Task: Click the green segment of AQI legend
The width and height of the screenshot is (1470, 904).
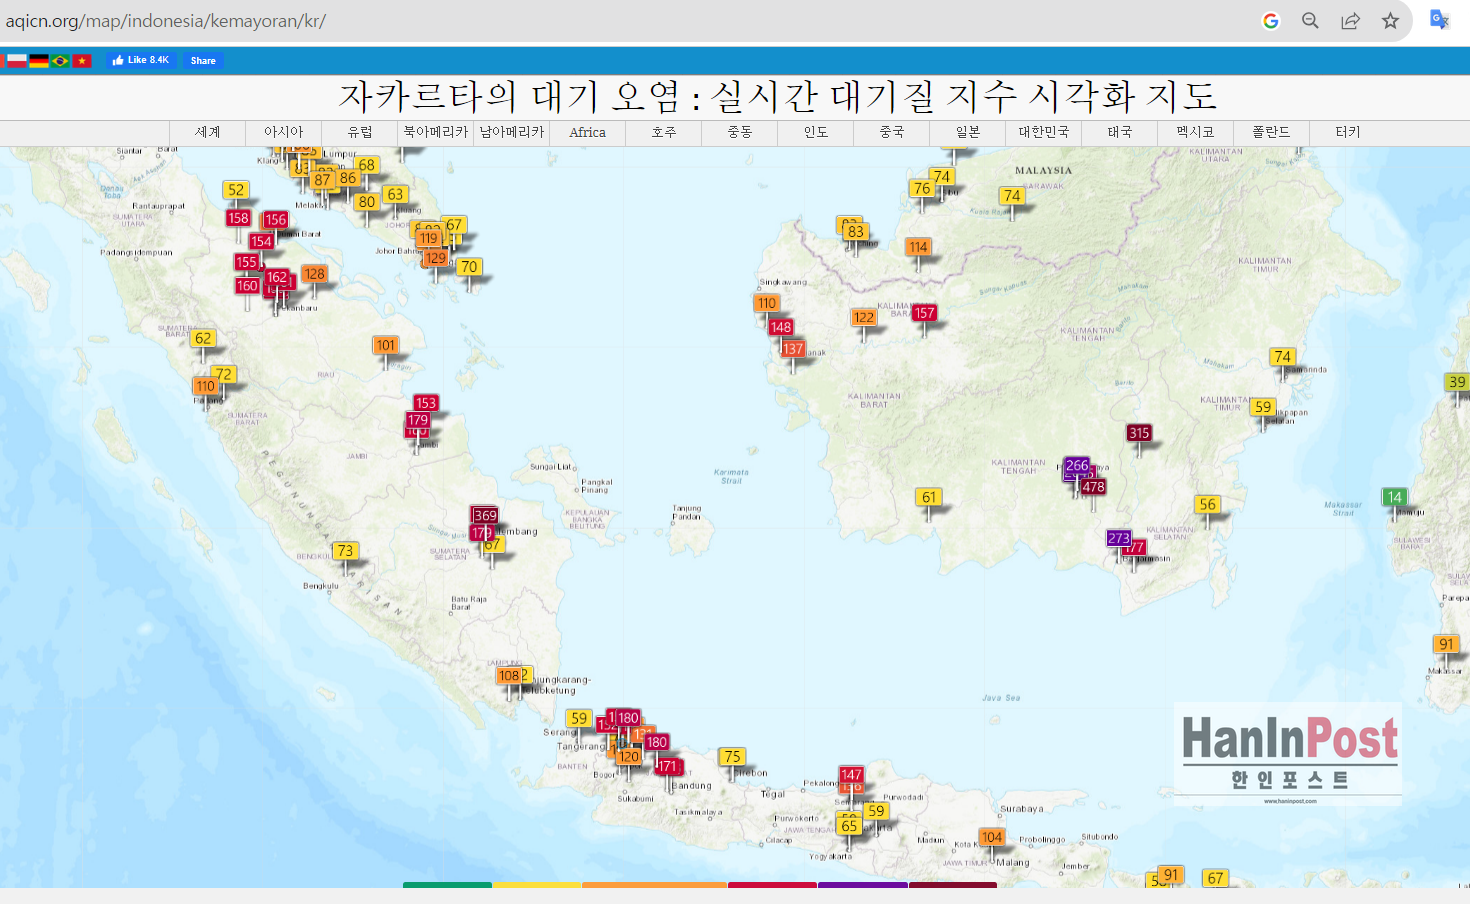Action: (447, 885)
